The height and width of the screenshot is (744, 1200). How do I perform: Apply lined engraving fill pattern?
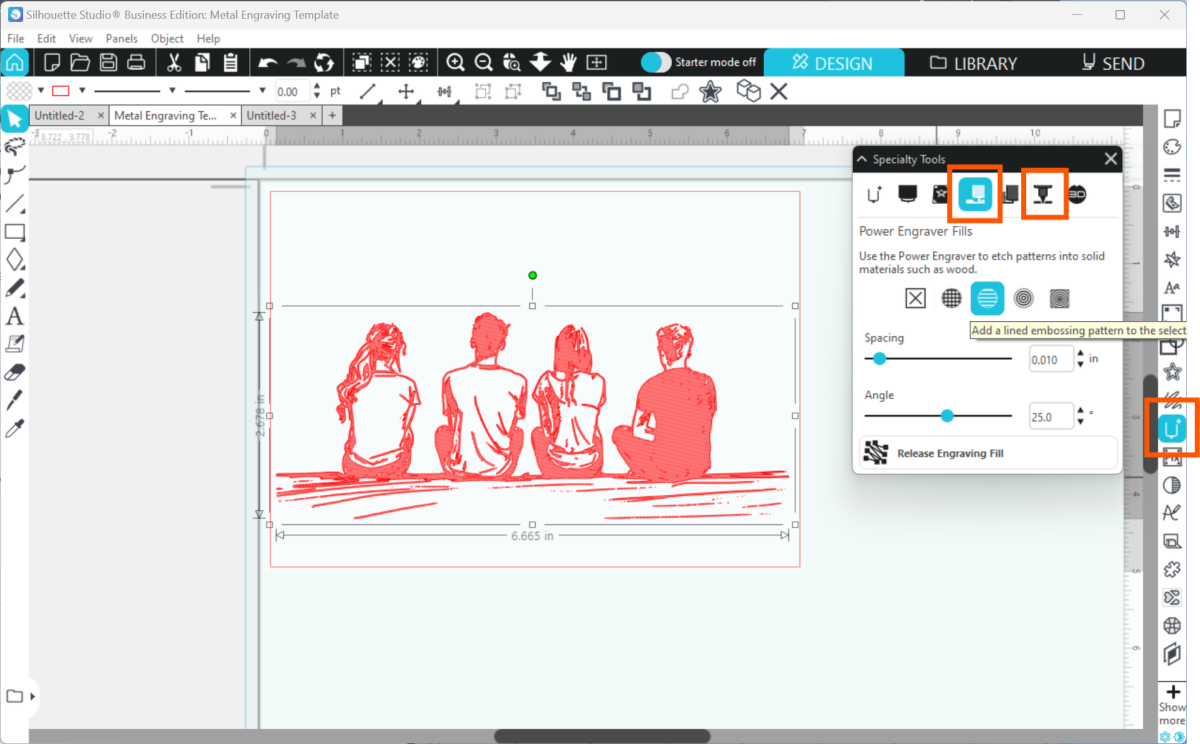[x=987, y=298]
